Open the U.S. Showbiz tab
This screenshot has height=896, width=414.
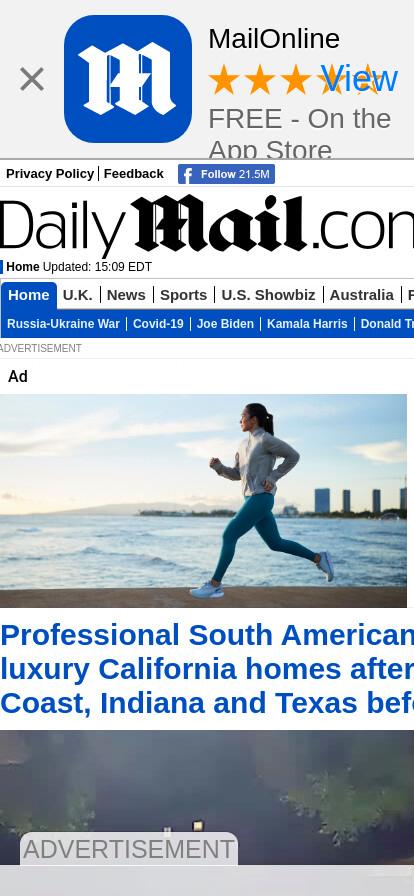(268, 295)
